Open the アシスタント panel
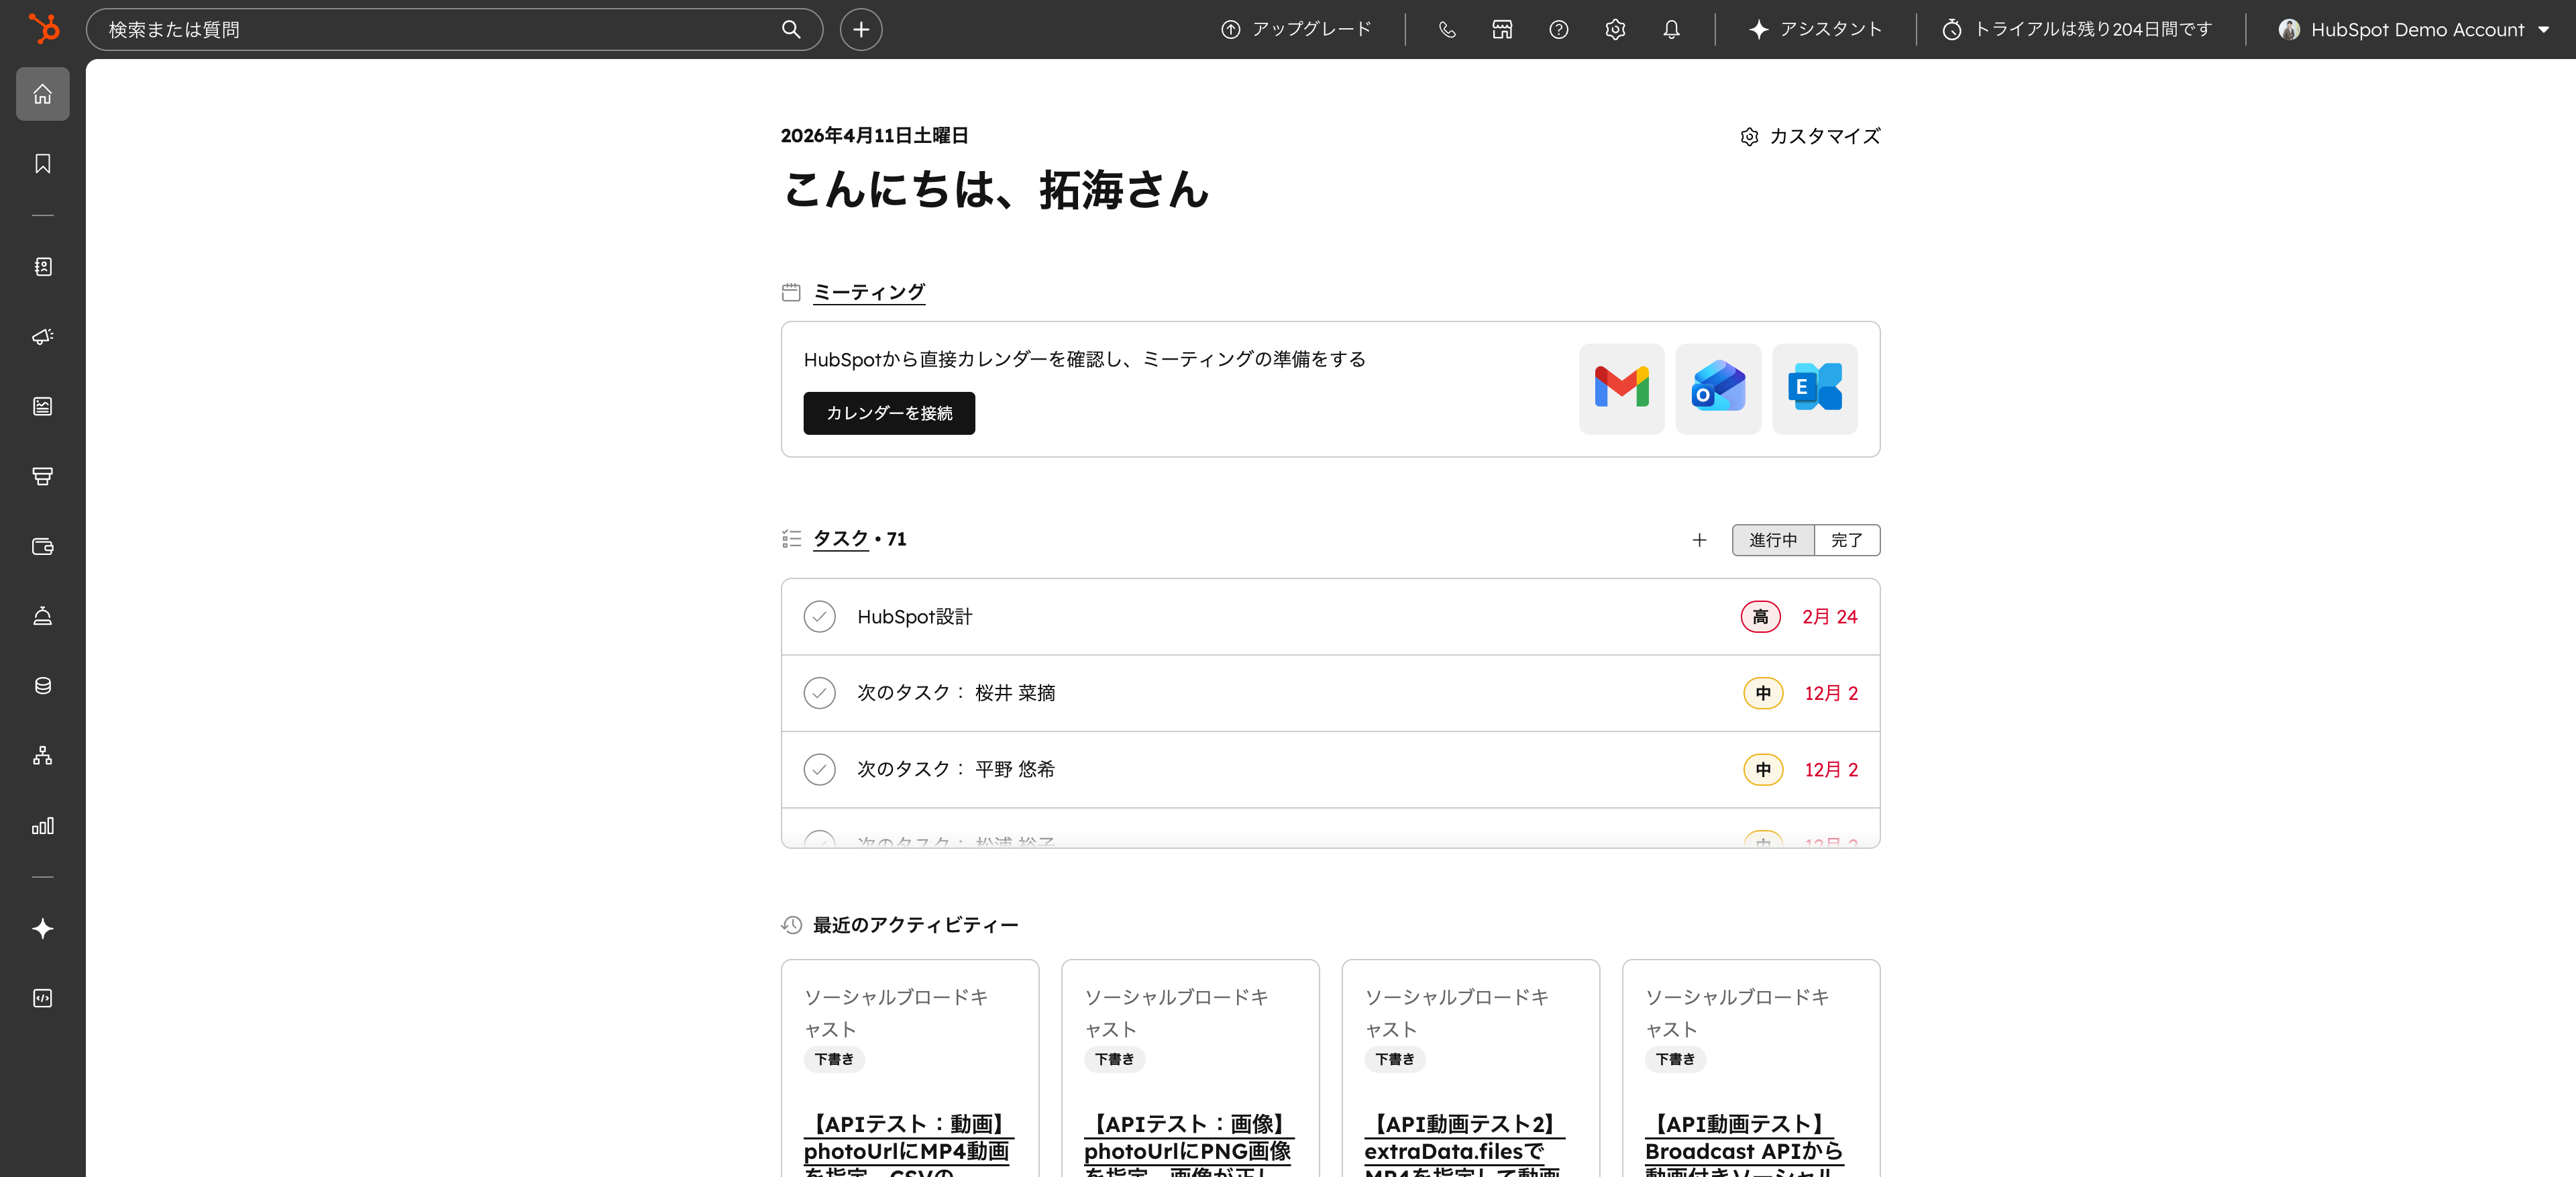Screen dimensions: 2576x1177 tap(1815, 30)
